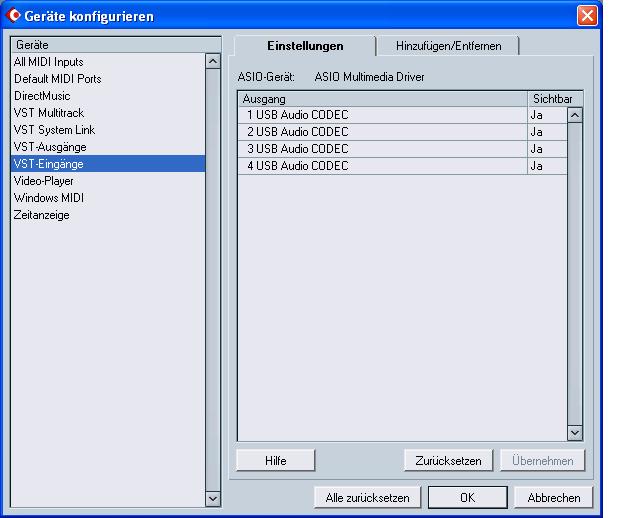The height and width of the screenshot is (518, 640).
Task: Click the Sichtbar column header
Action: [555, 99]
